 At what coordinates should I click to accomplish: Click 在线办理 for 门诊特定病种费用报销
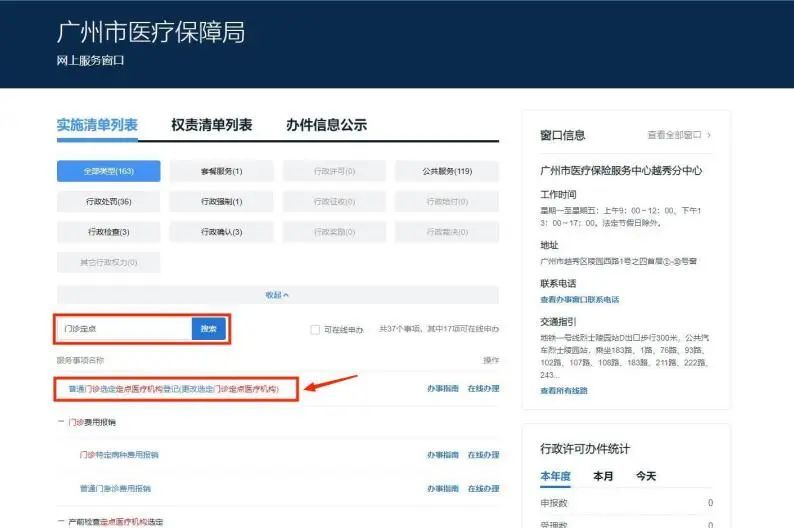coord(483,455)
